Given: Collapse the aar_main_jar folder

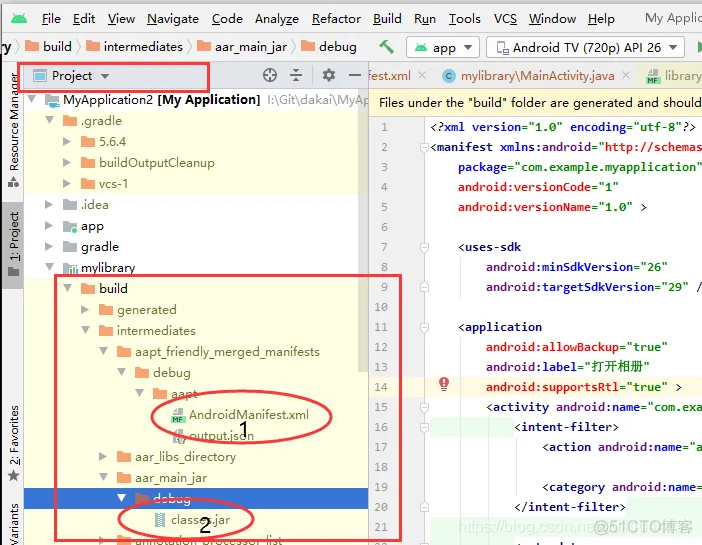Looking at the screenshot, I should click(103, 478).
